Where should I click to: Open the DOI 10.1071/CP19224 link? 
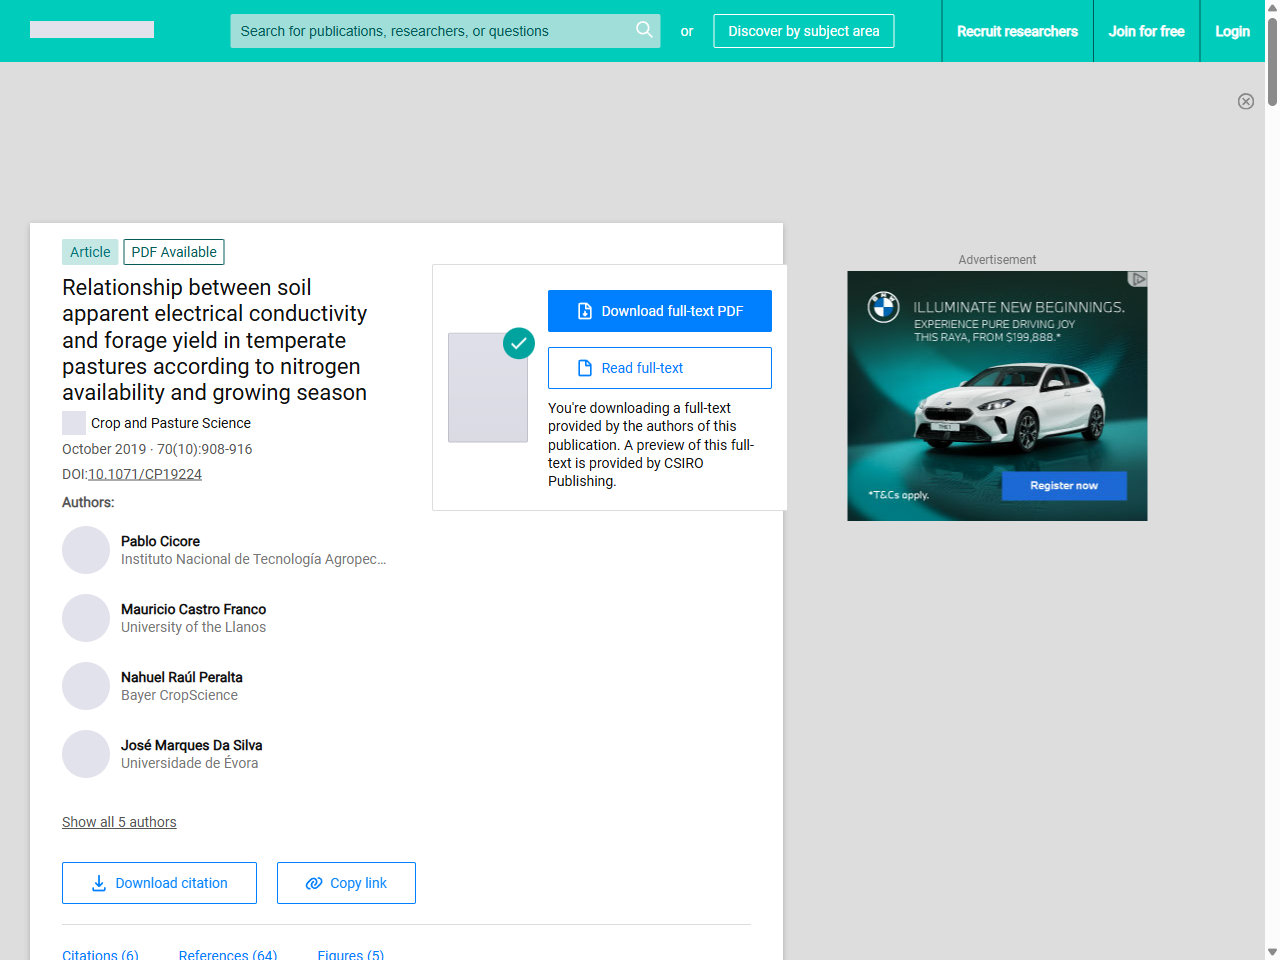tap(145, 474)
